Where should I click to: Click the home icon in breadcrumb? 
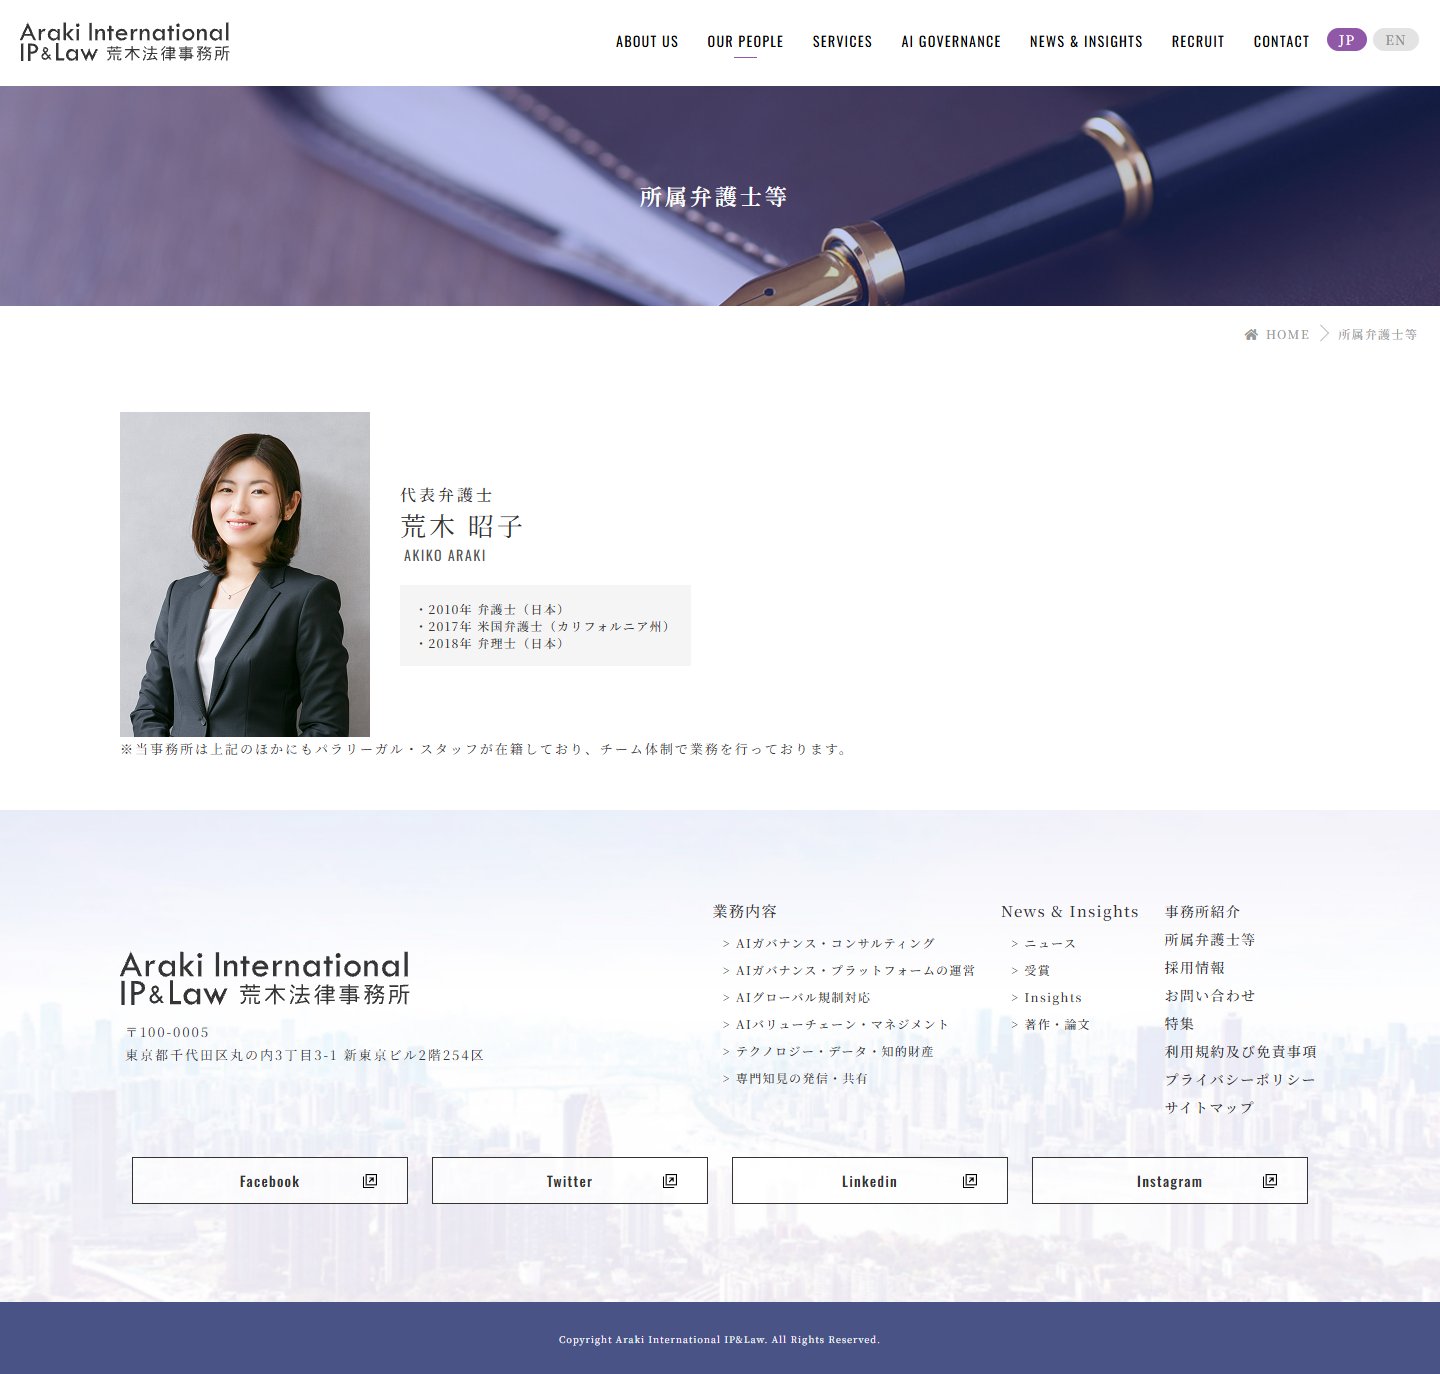pos(1251,334)
